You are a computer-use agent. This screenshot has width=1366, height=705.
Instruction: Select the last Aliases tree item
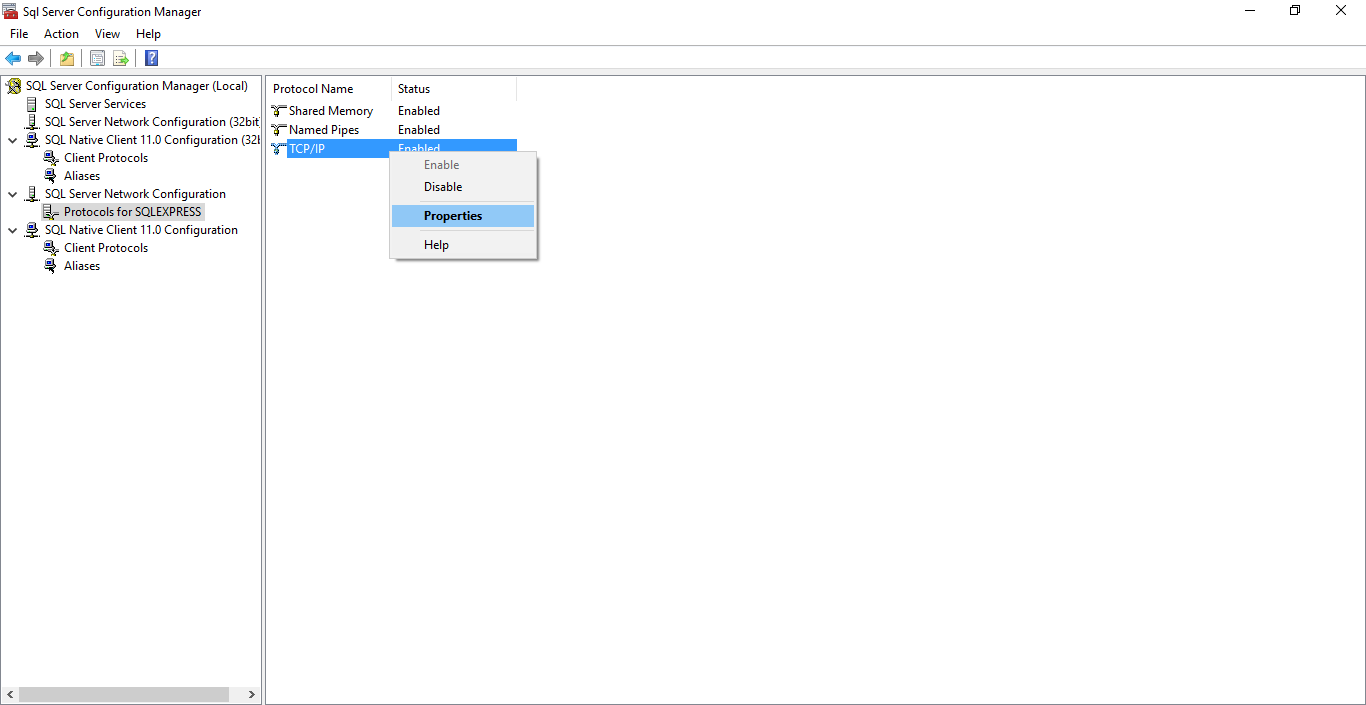(x=82, y=266)
